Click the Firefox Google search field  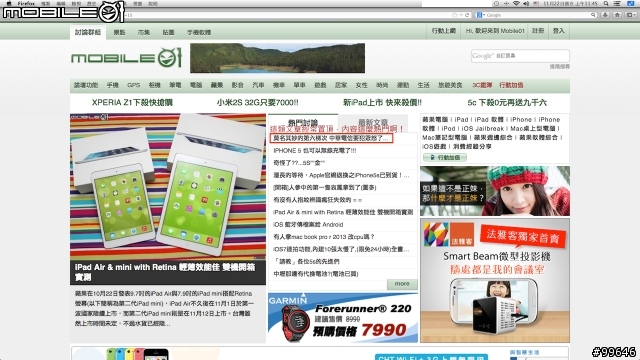tap(537, 15)
